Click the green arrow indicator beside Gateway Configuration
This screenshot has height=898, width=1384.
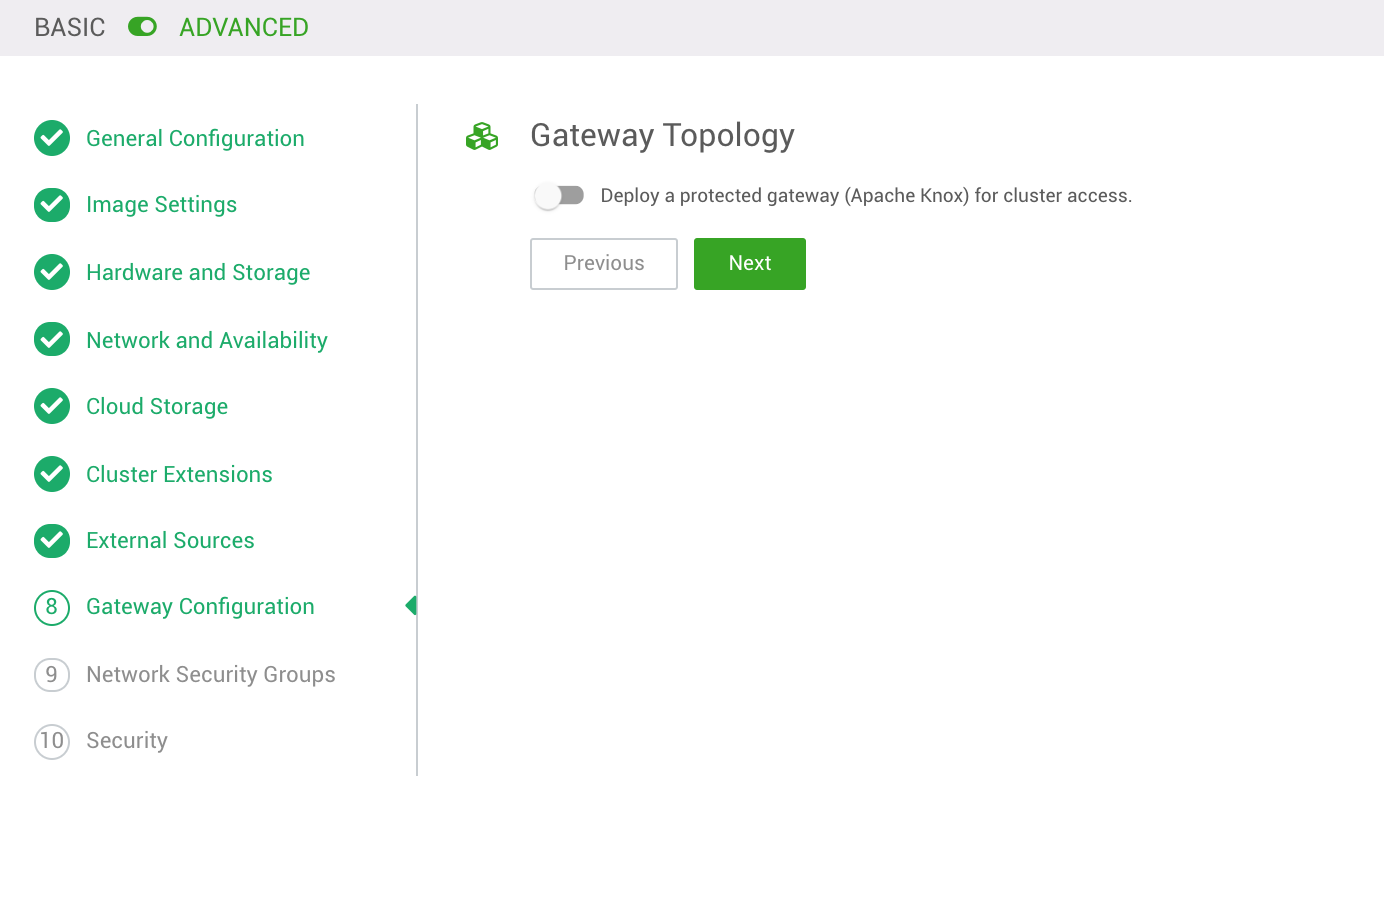coord(411,606)
